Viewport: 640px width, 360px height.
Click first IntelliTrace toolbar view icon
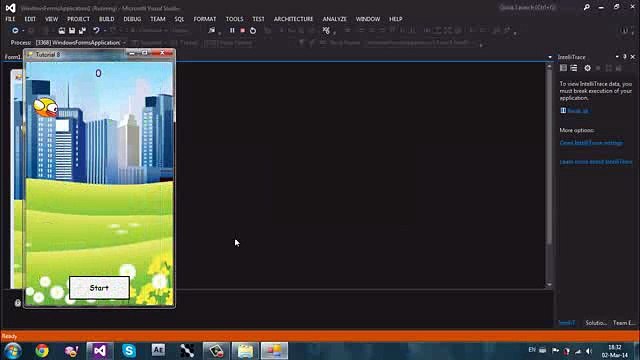click(x=563, y=68)
